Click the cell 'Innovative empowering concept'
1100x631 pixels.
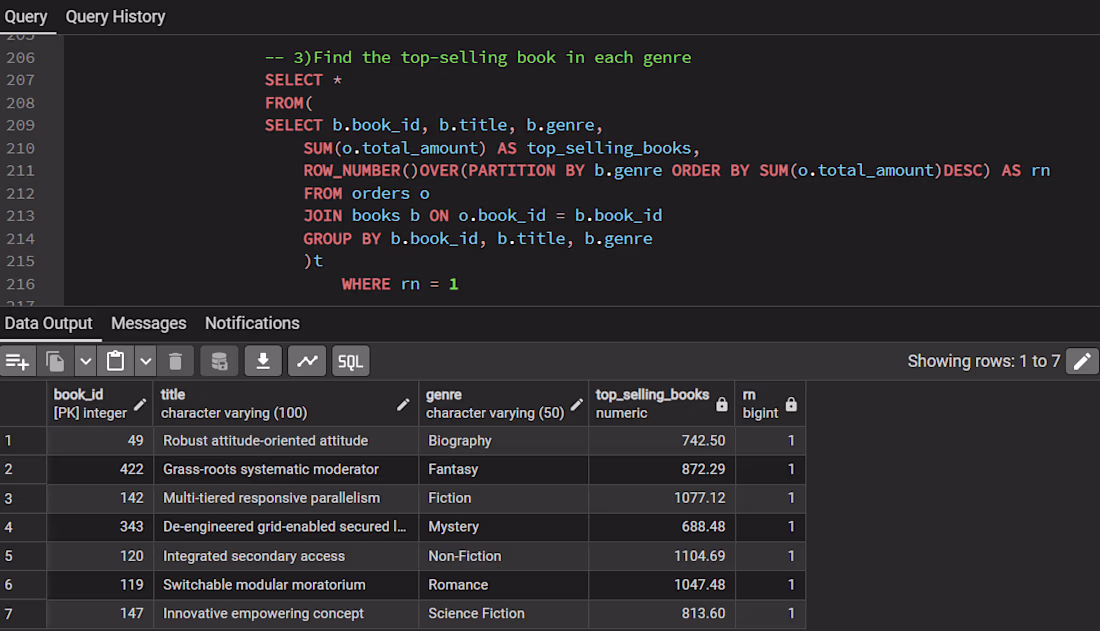286,613
